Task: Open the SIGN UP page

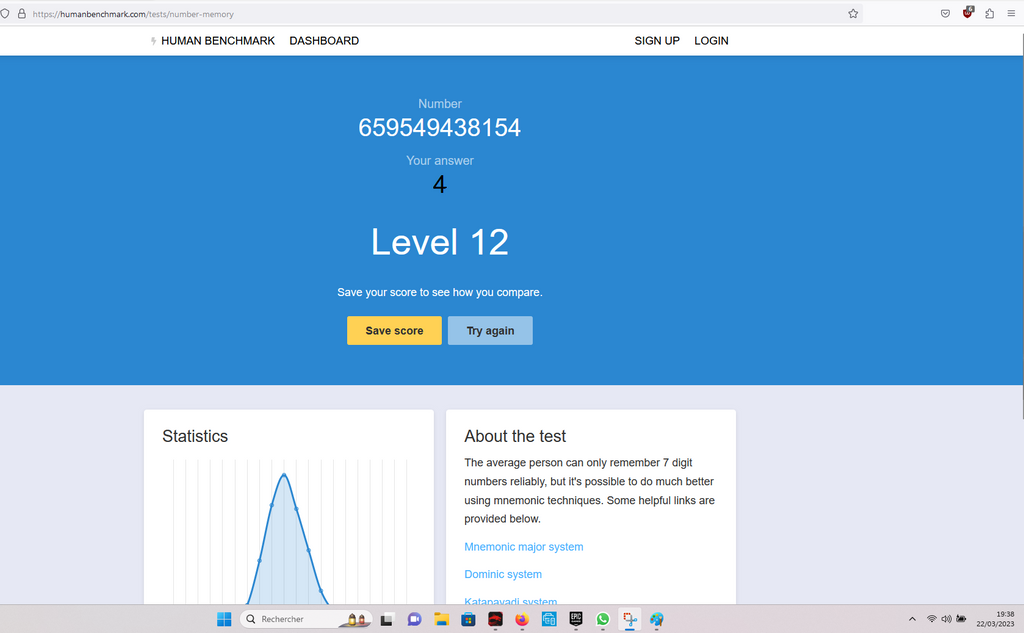Action: (x=657, y=41)
